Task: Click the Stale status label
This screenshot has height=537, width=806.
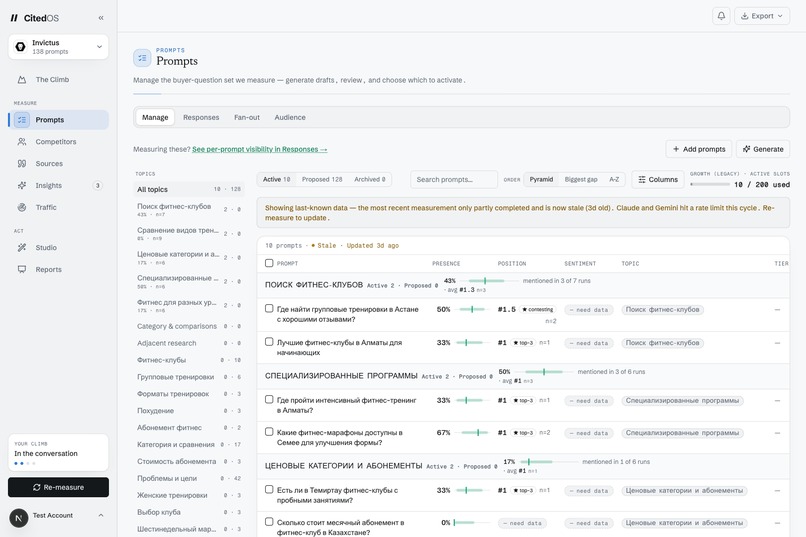Action: coord(324,246)
